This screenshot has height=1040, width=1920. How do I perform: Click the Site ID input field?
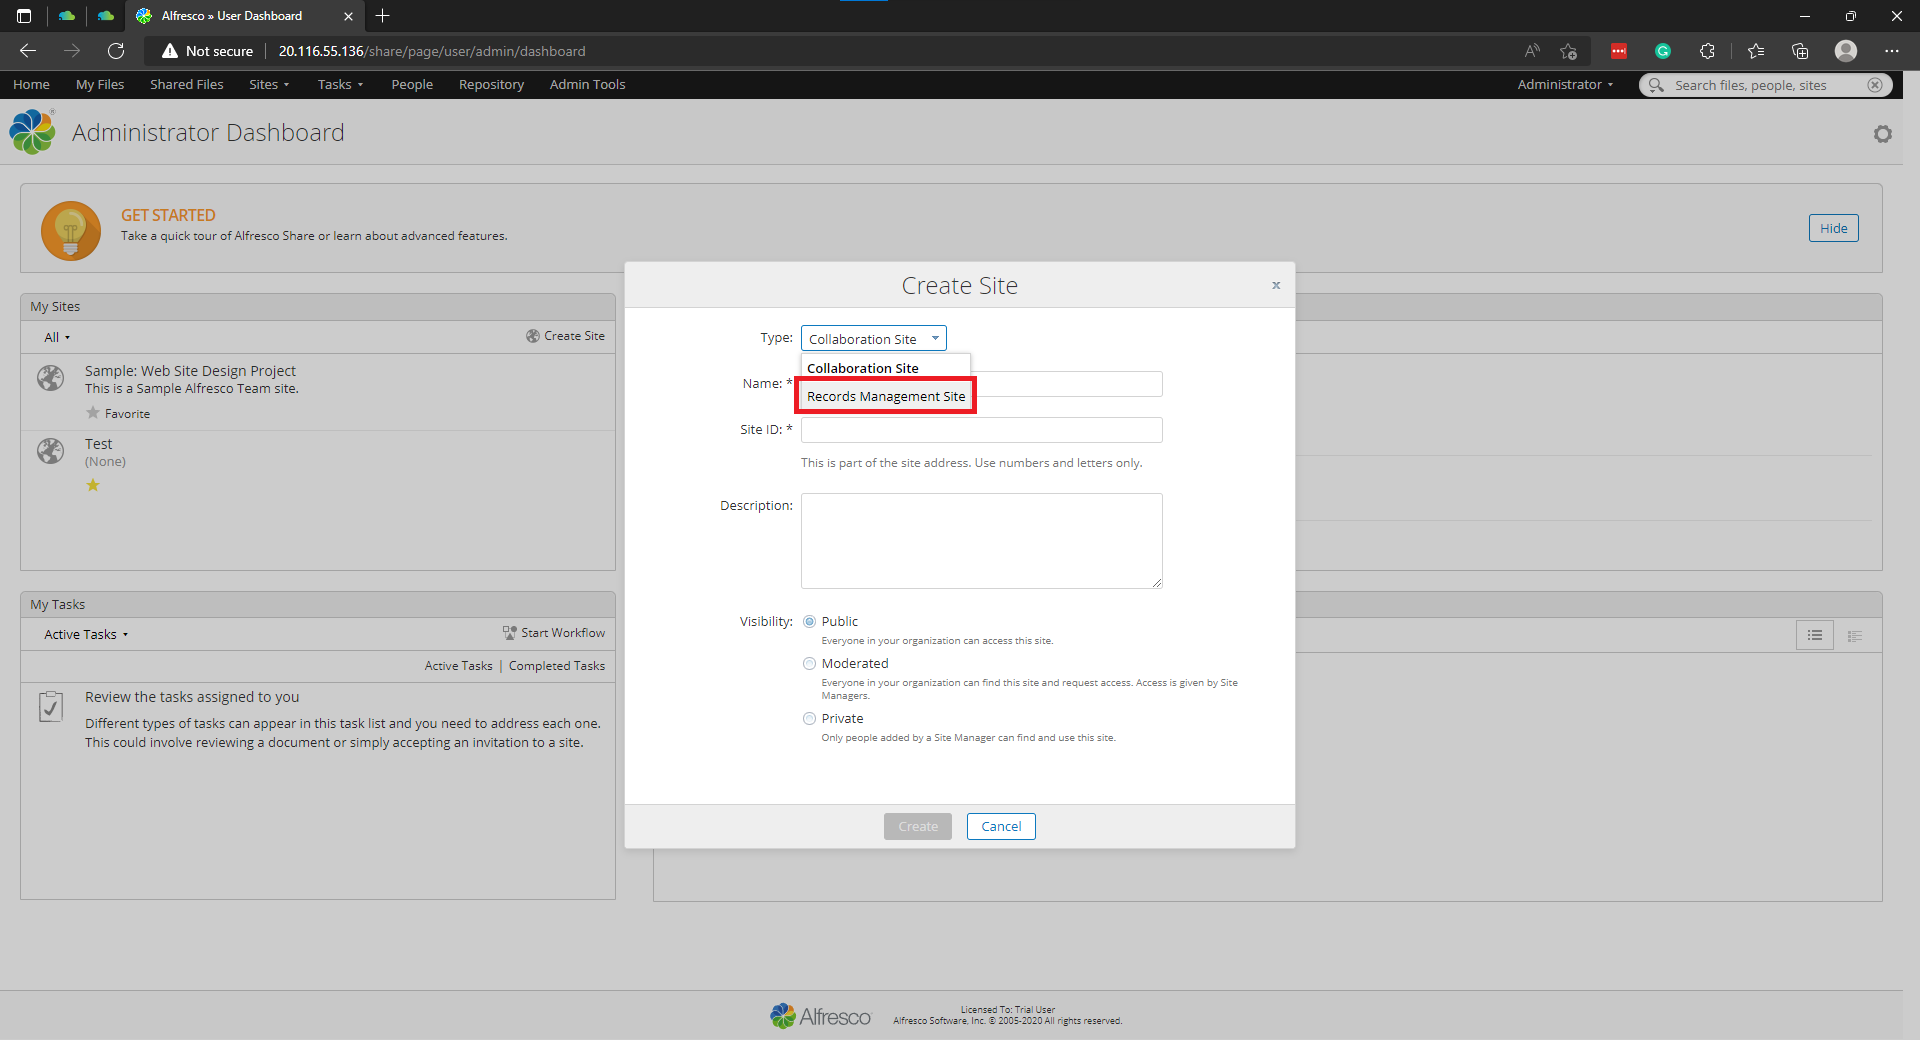981,430
